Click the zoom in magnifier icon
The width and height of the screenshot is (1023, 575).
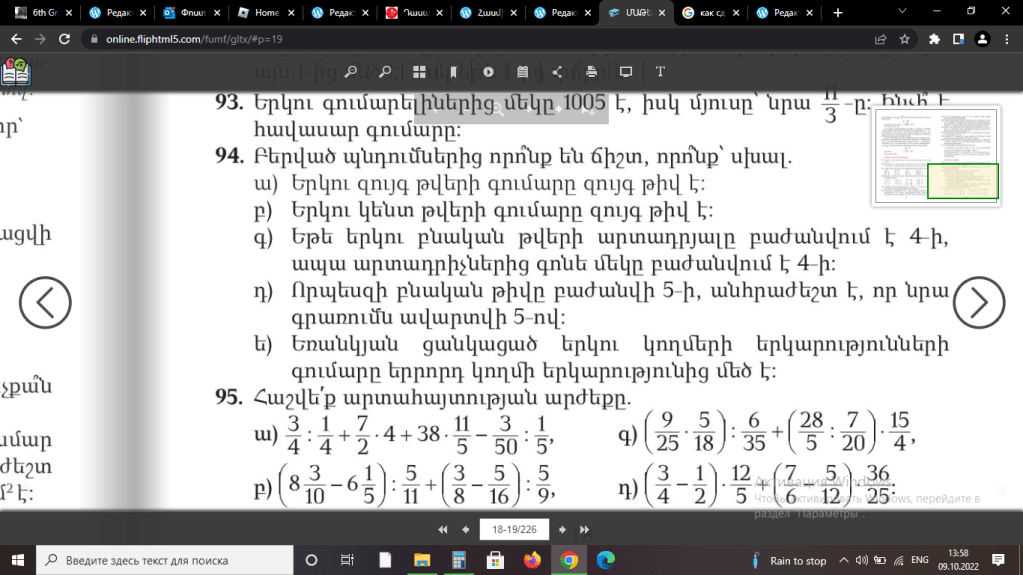(350, 72)
